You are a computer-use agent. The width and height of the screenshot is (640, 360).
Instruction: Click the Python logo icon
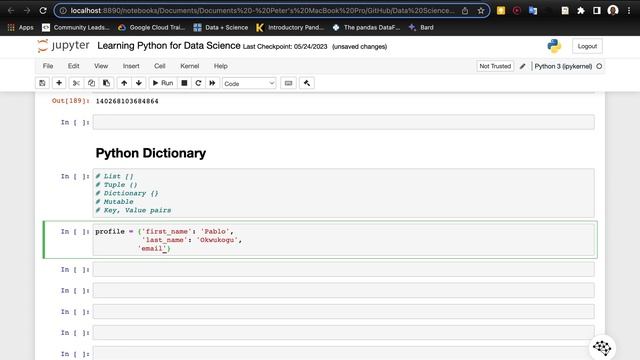pyautogui.click(x=554, y=46)
